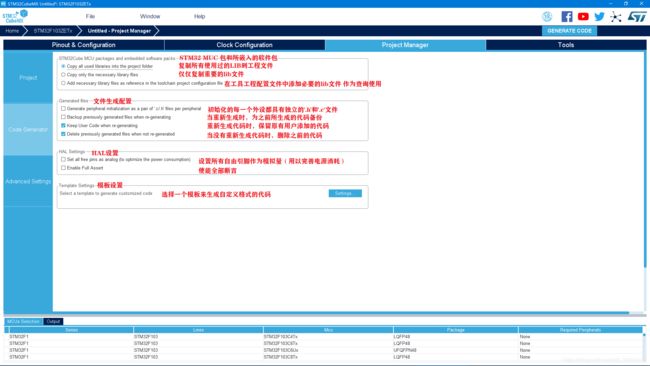Image resolution: width=650 pixels, height=366 pixels.
Task: Select the Project side section
Action: [x=28, y=78]
